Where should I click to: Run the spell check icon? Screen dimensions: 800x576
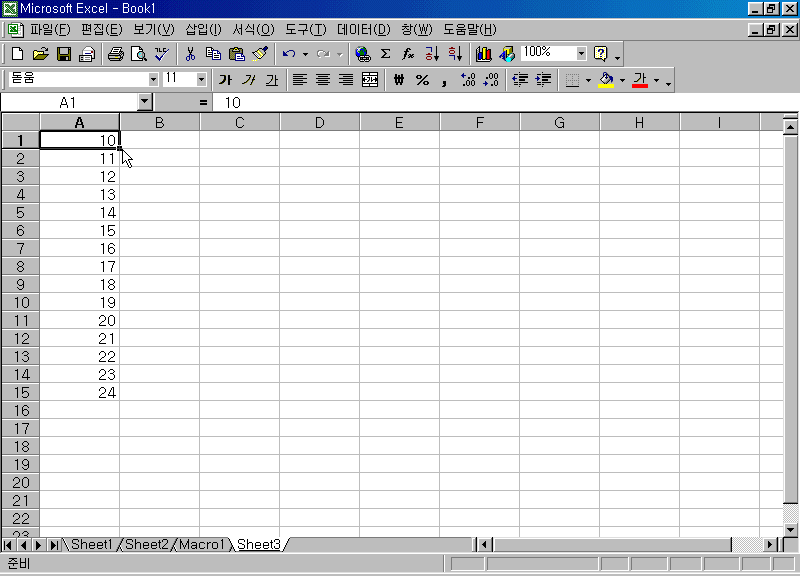(x=162, y=54)
